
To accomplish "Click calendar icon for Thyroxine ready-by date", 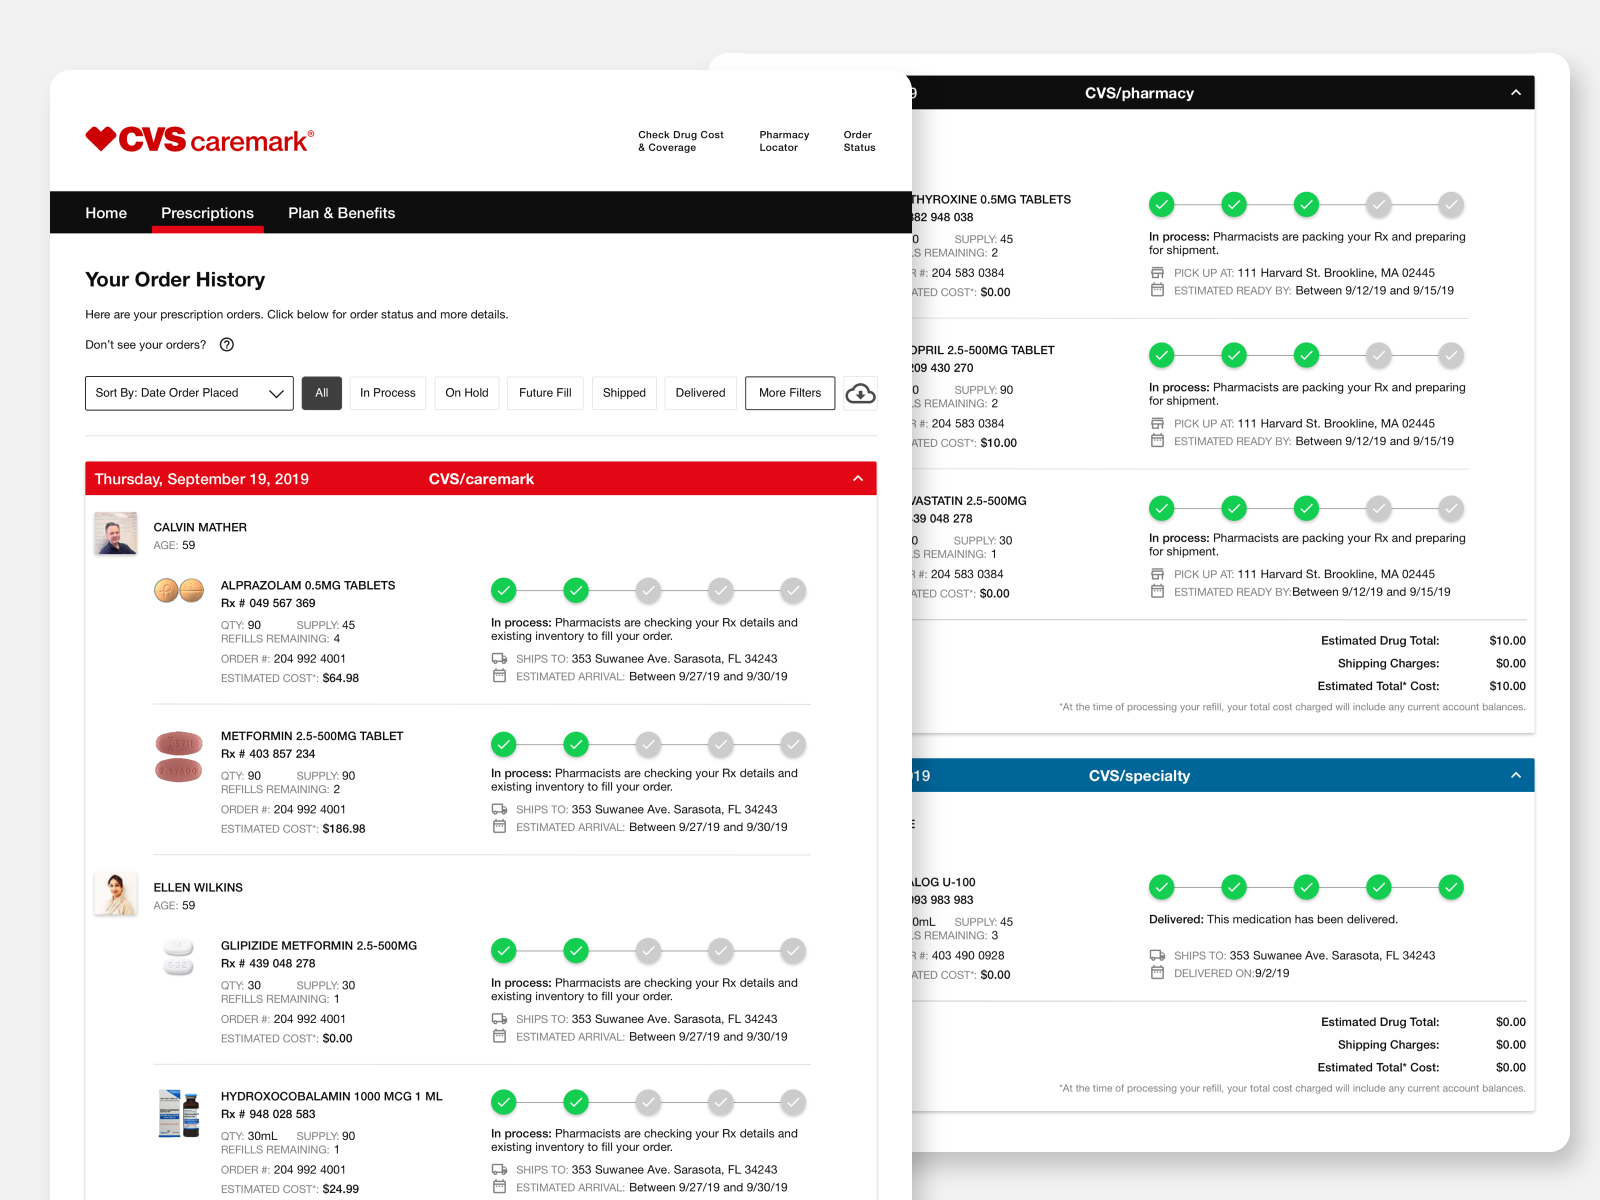I will pos(1157,290).
